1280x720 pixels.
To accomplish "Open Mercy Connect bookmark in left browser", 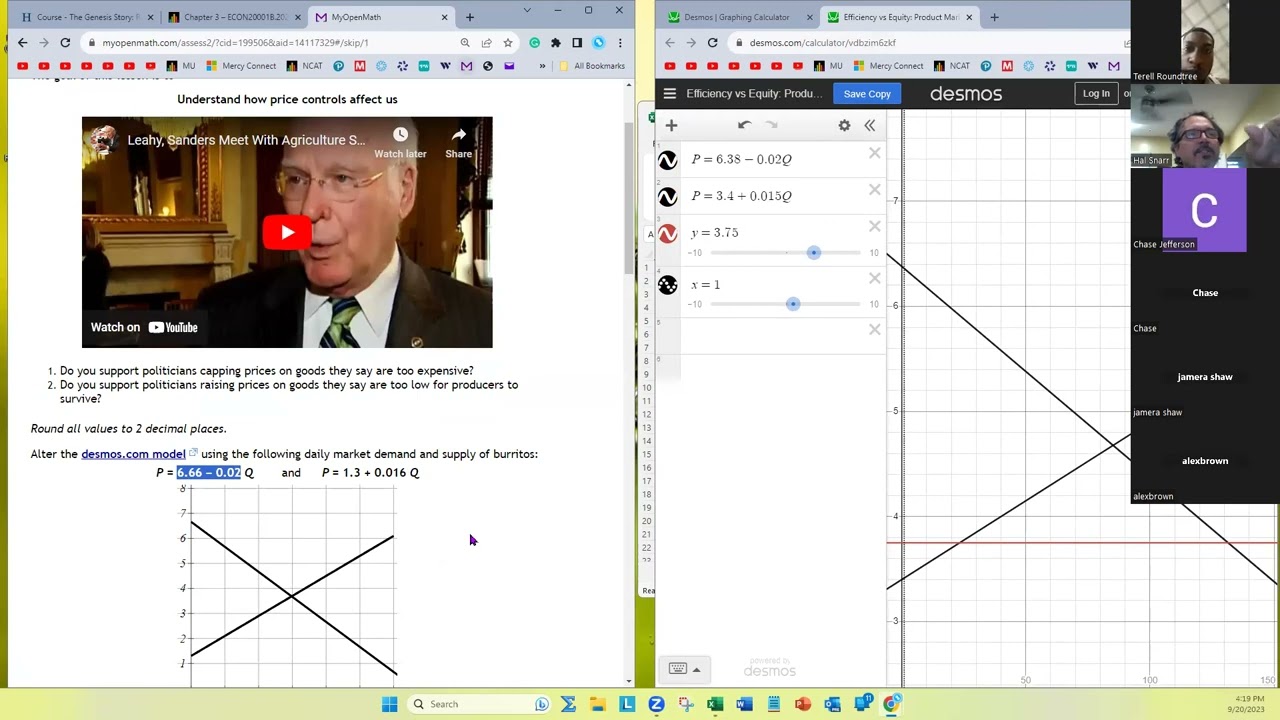I will [242, 66].
